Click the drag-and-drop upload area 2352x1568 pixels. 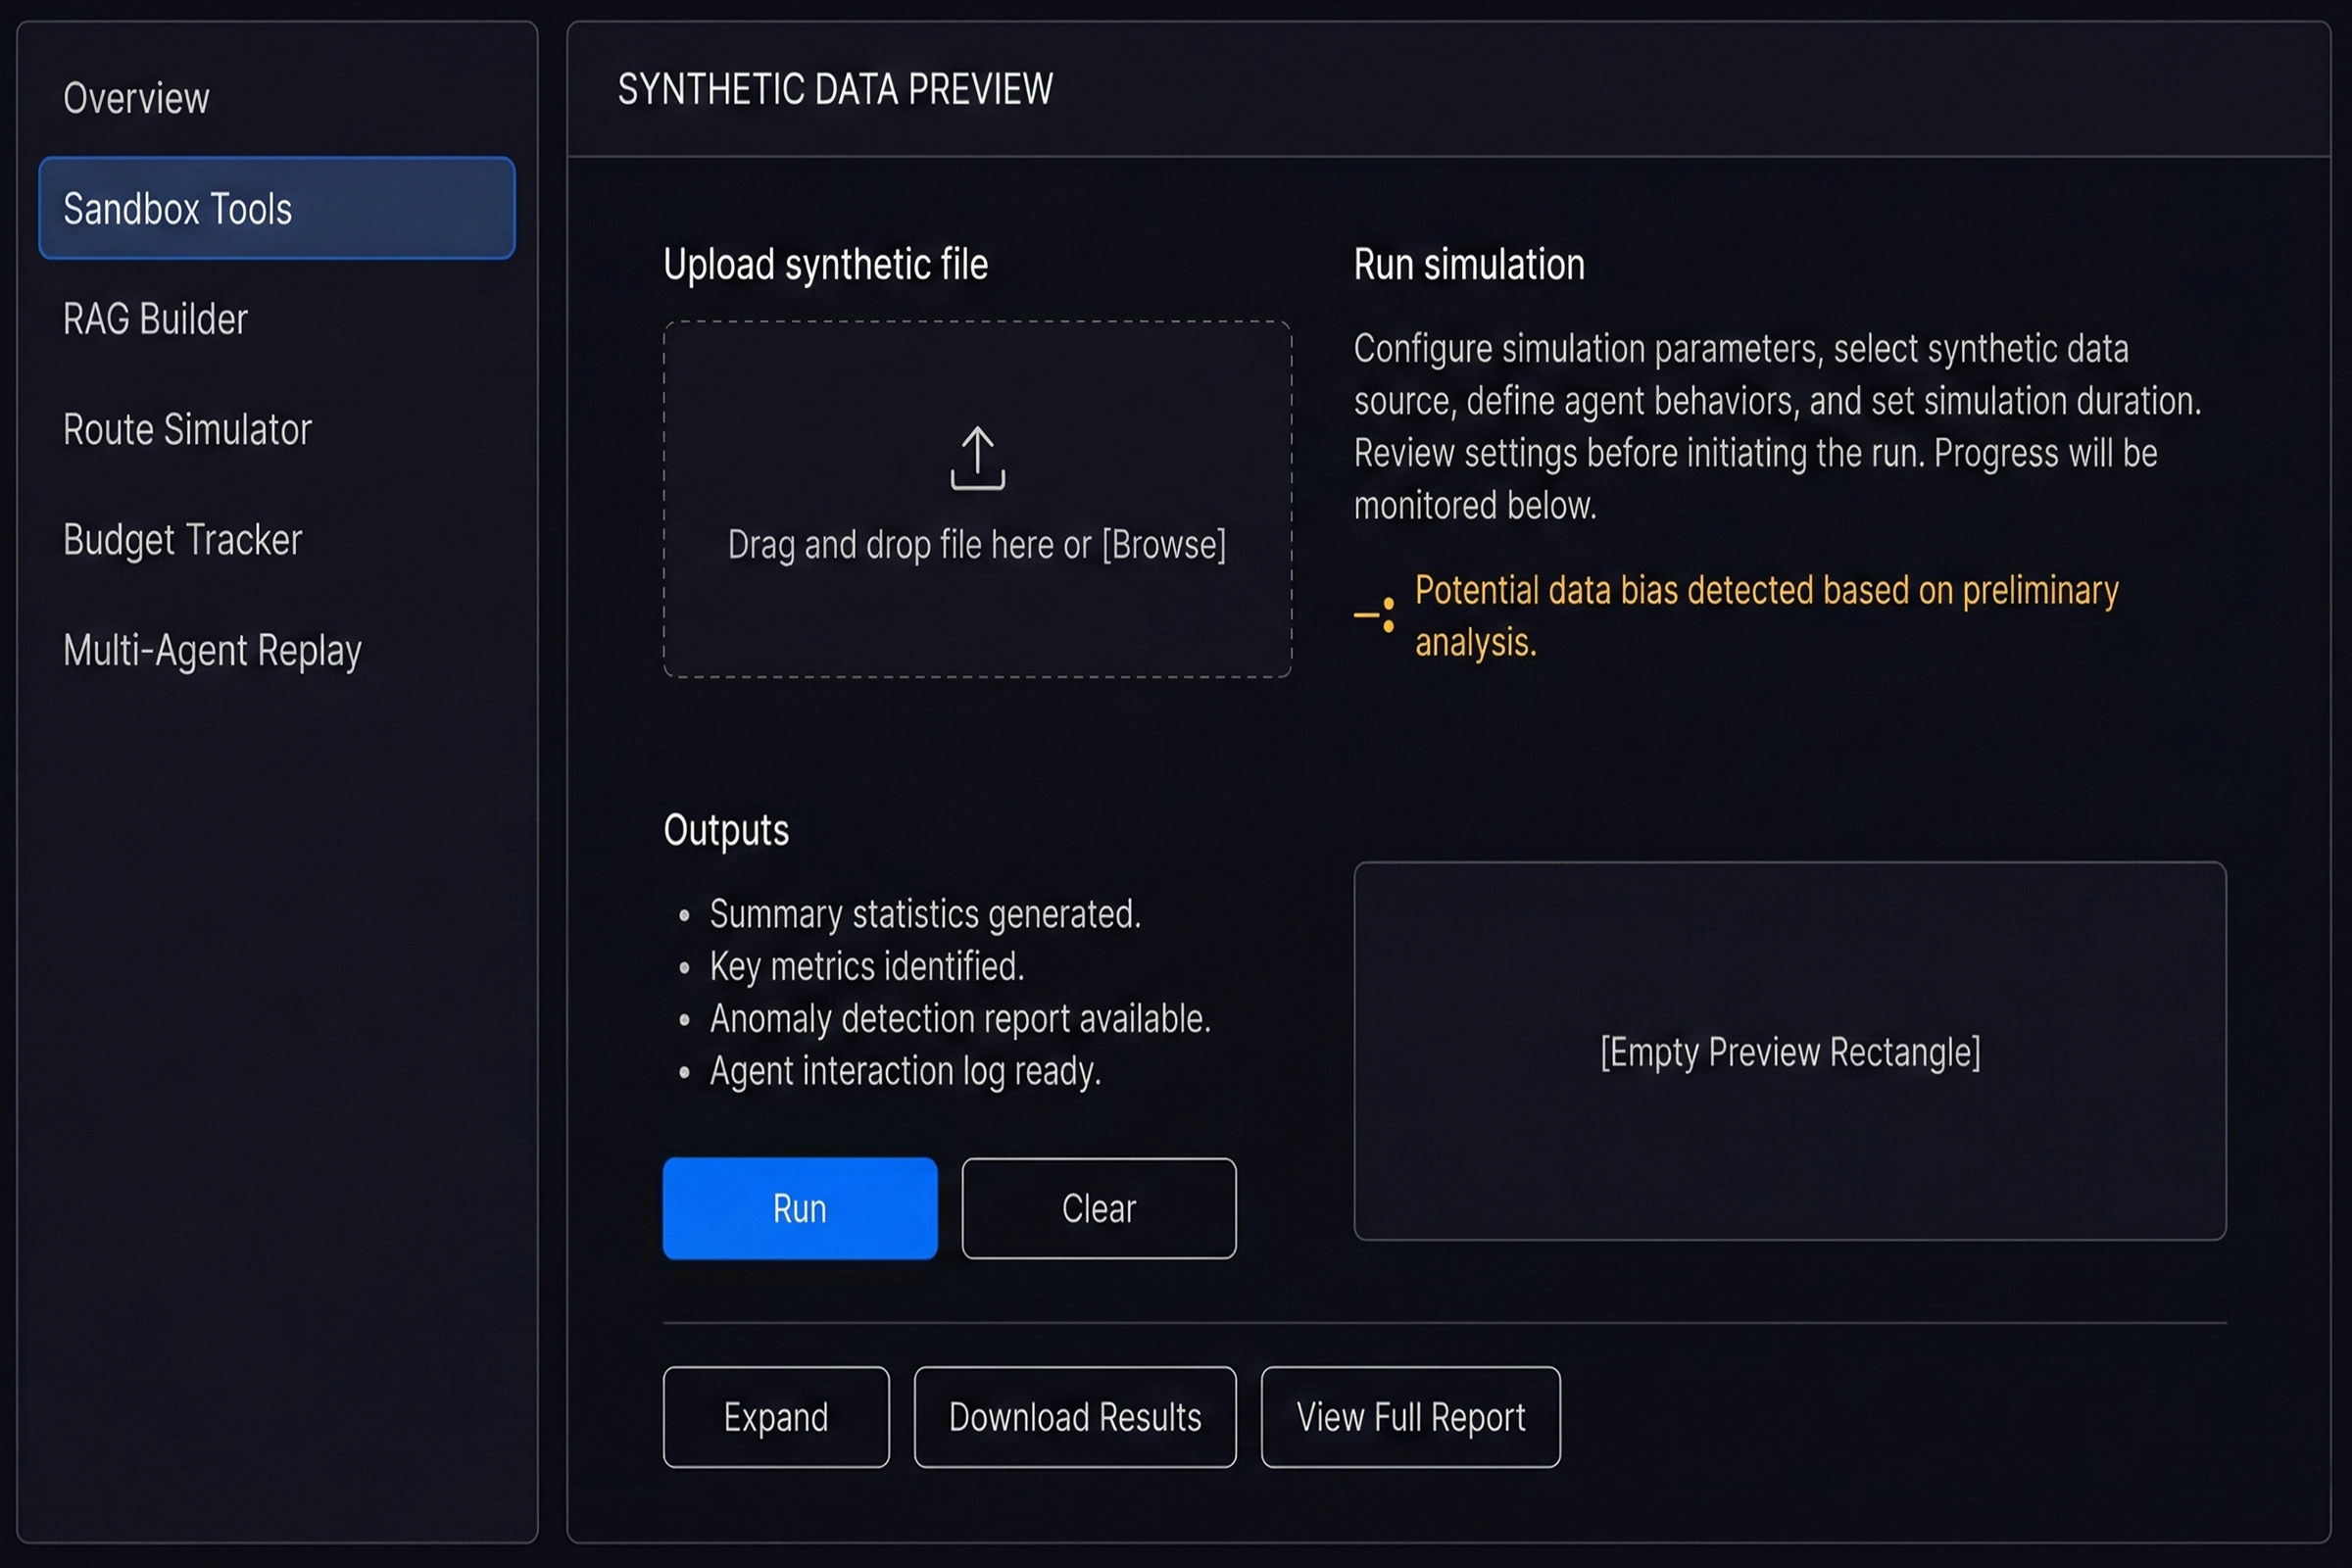coord(976,497)
